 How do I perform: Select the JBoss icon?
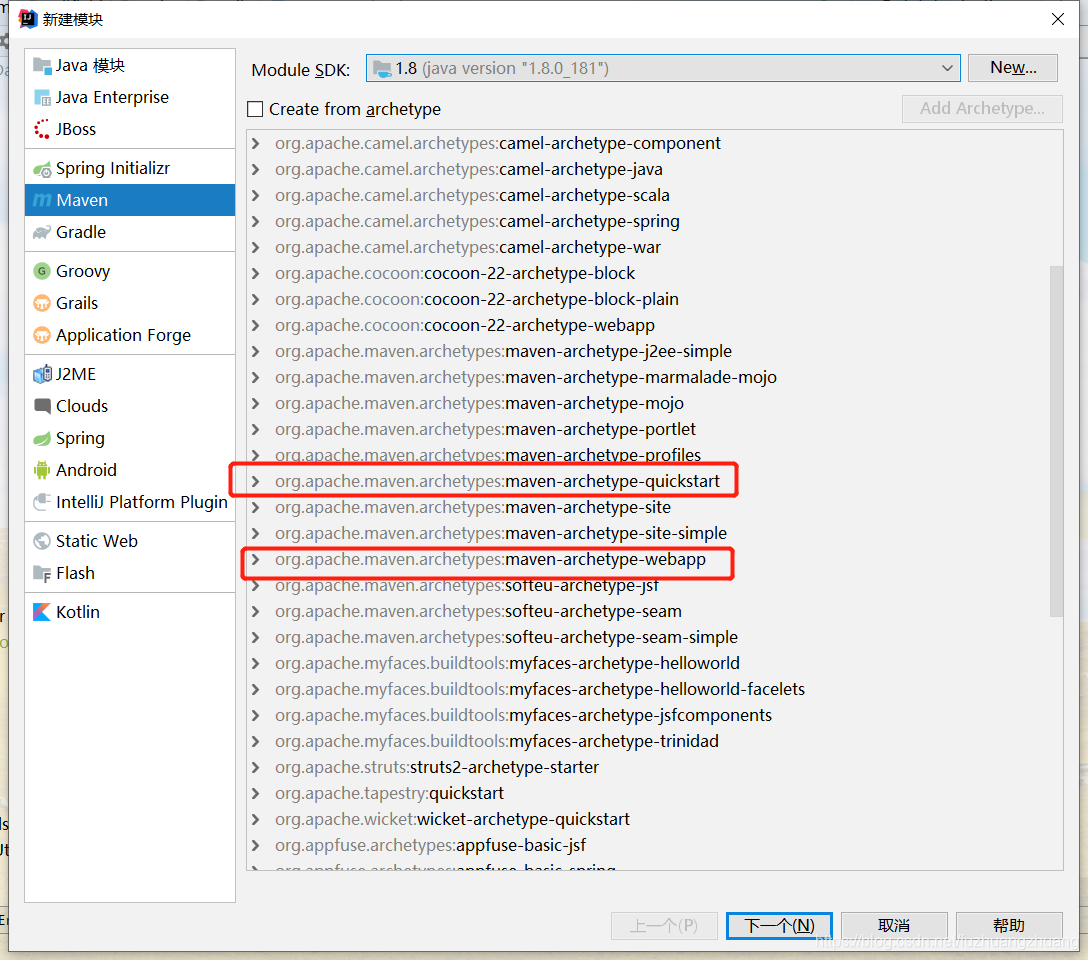(x=42, y=130)
